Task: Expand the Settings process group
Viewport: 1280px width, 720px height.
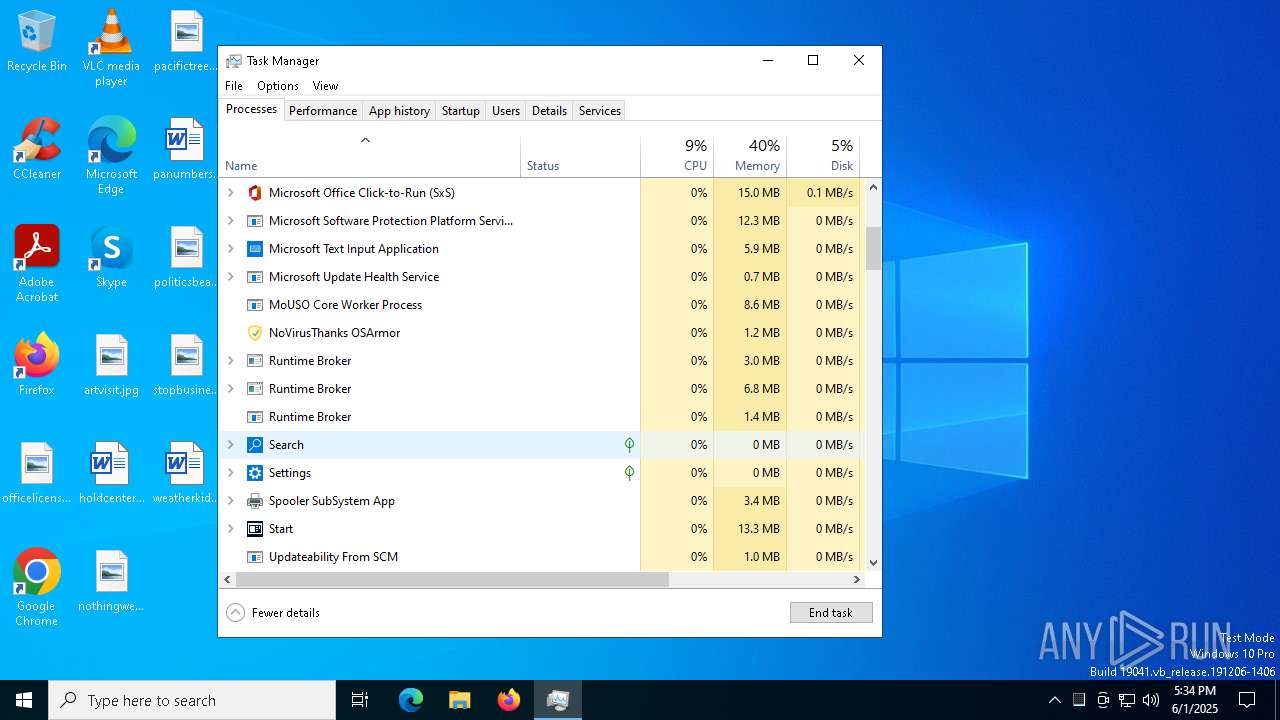Action: (231, 473)
